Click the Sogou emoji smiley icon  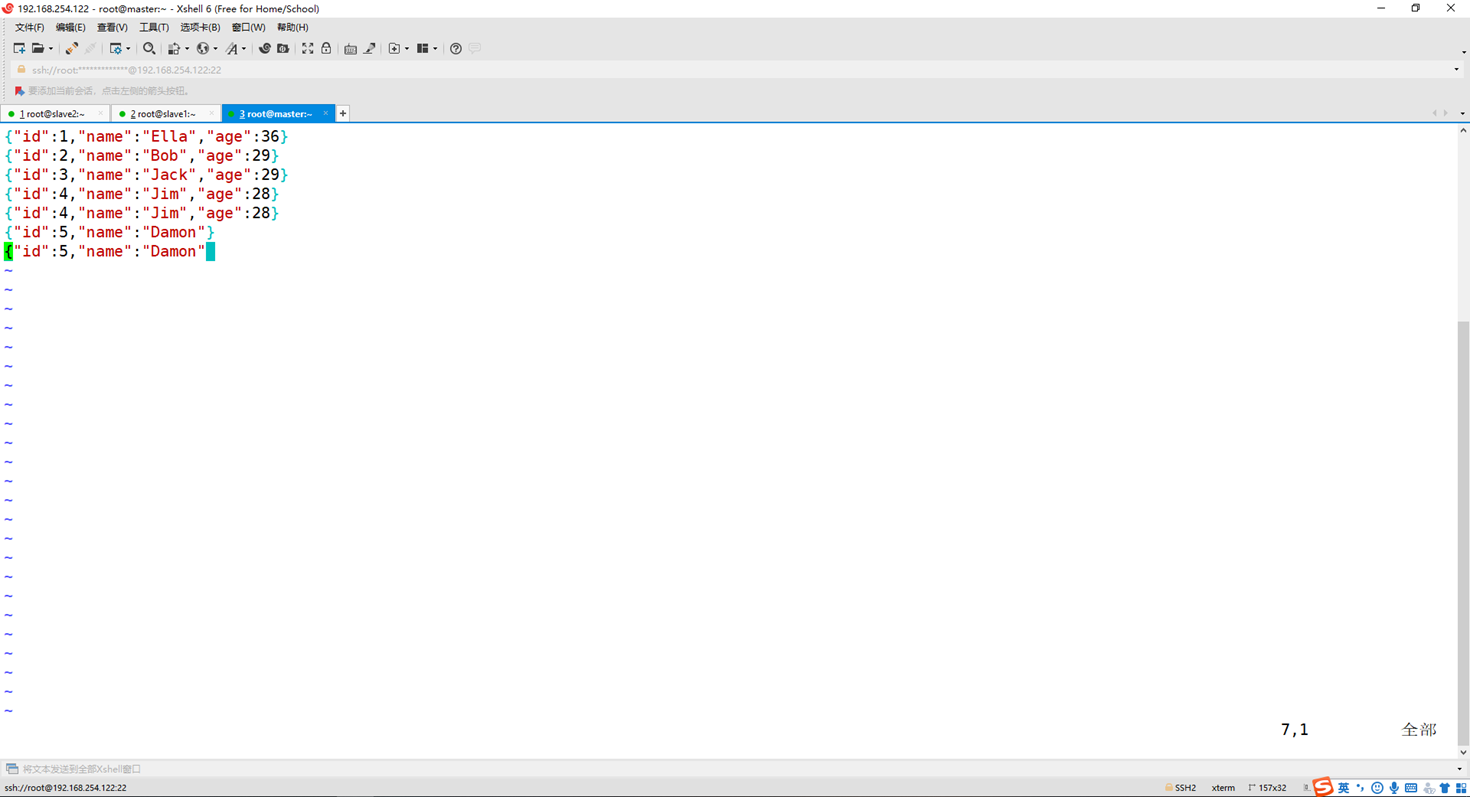click(1377, 788)
